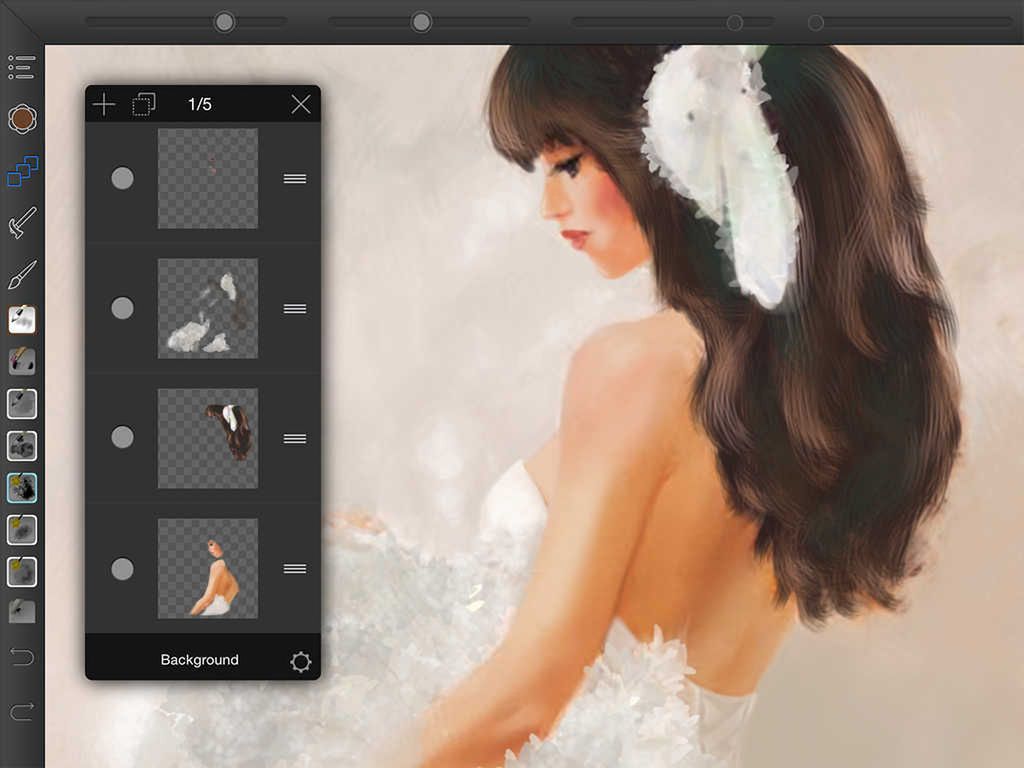This screenshot has width=1024, height=768.
Task: Select the highlighted brush preset with blue outline
Action: [22, 488]
